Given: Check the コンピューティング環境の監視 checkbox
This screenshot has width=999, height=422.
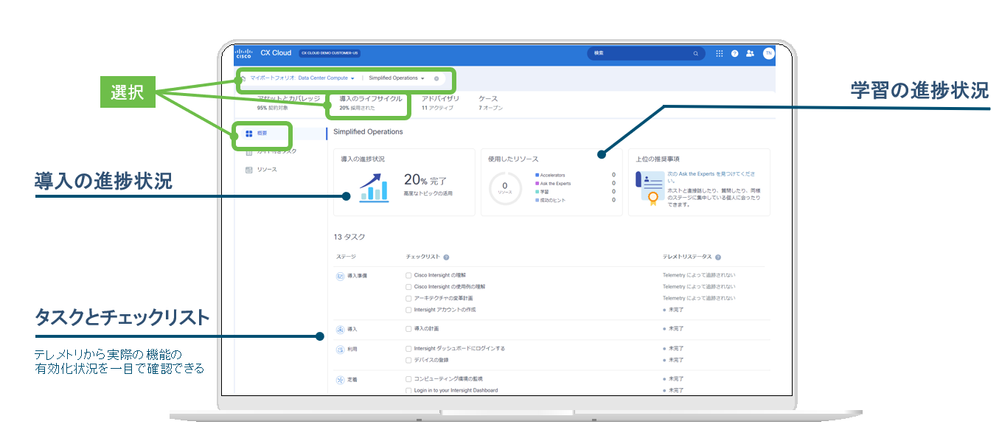Looking at the screenshot, I should 408,379.
